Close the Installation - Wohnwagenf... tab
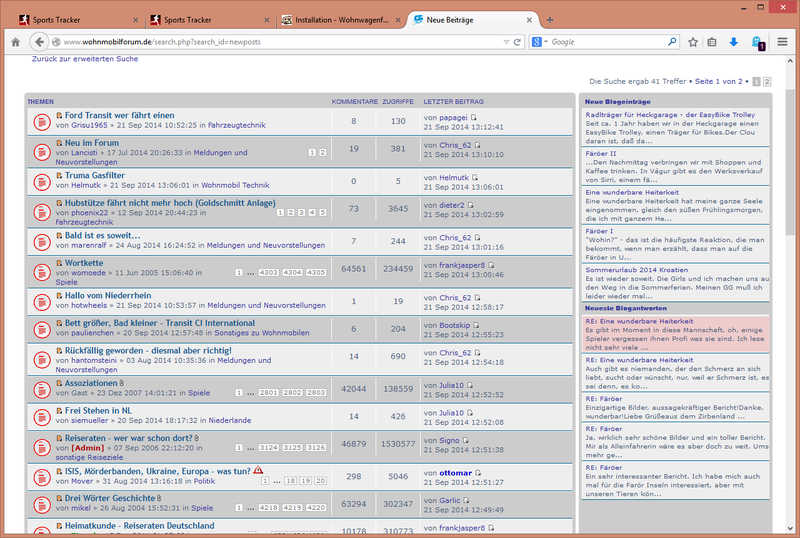This screenshot has height=538, width=800. click(x=398, y=20)
